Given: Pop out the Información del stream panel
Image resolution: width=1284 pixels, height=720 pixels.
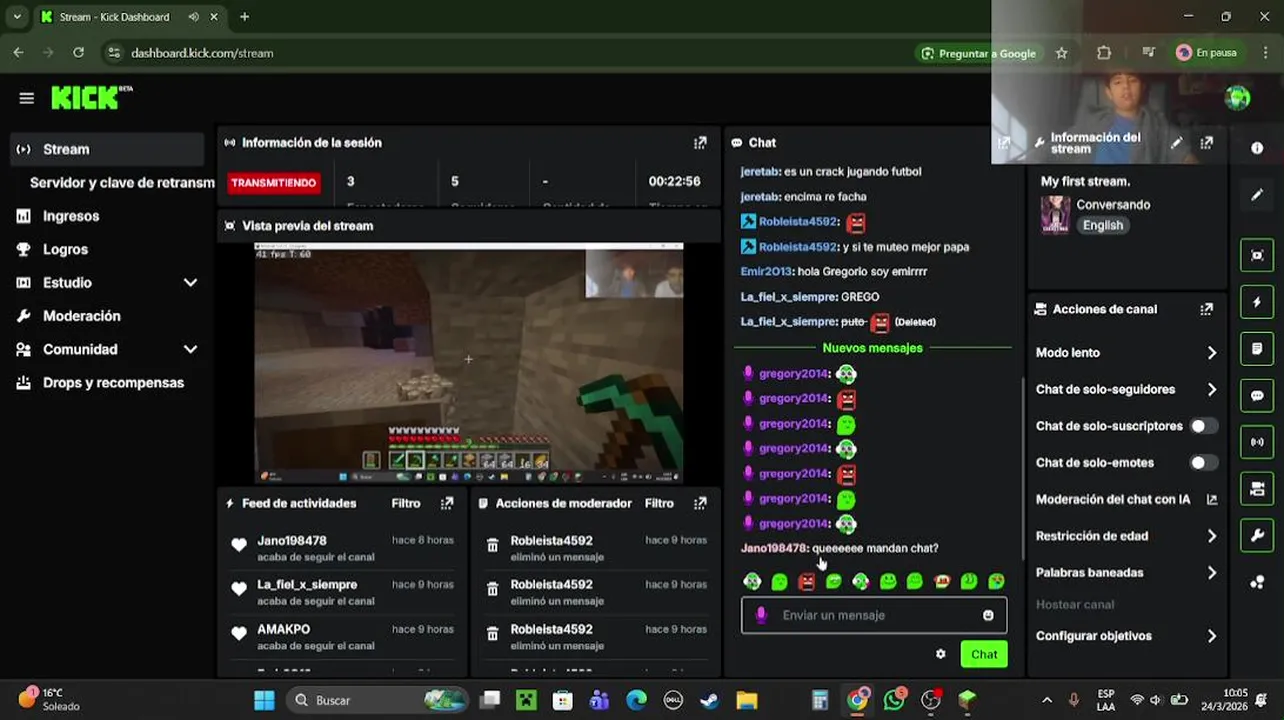Looking at the screenshot, I should [1207, 143].
